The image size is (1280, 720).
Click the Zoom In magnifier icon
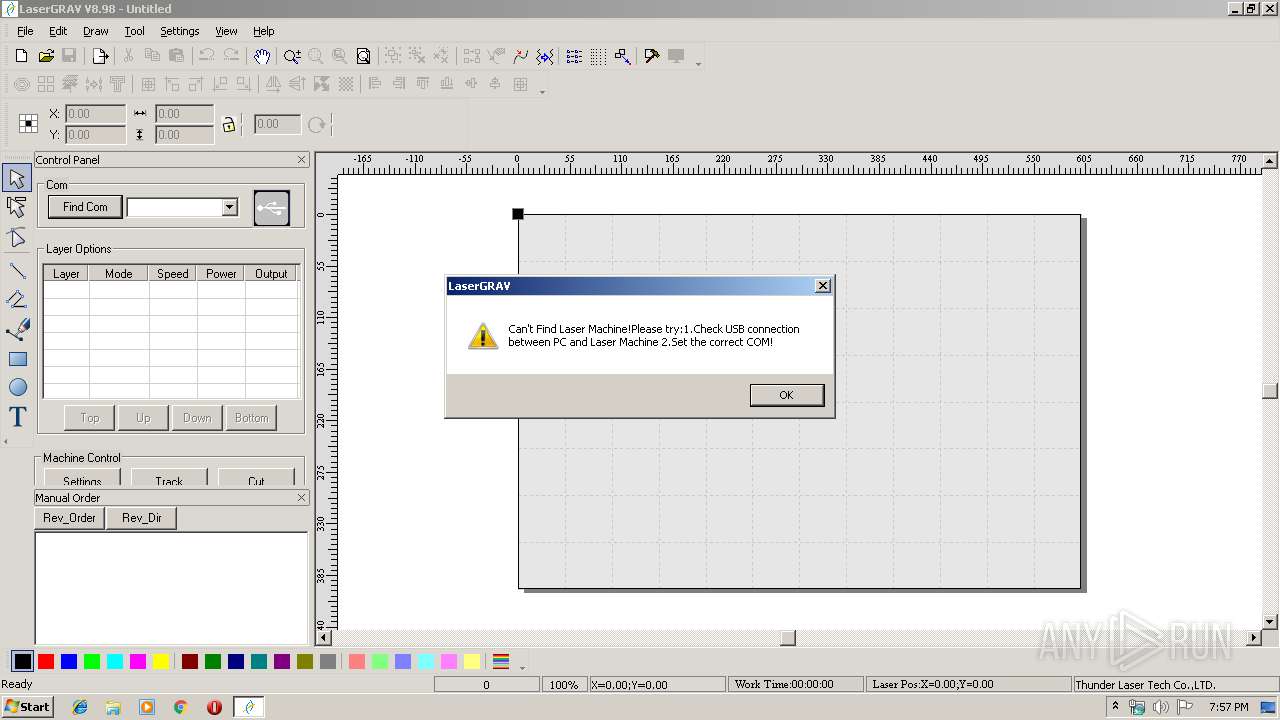coord(292,56)
